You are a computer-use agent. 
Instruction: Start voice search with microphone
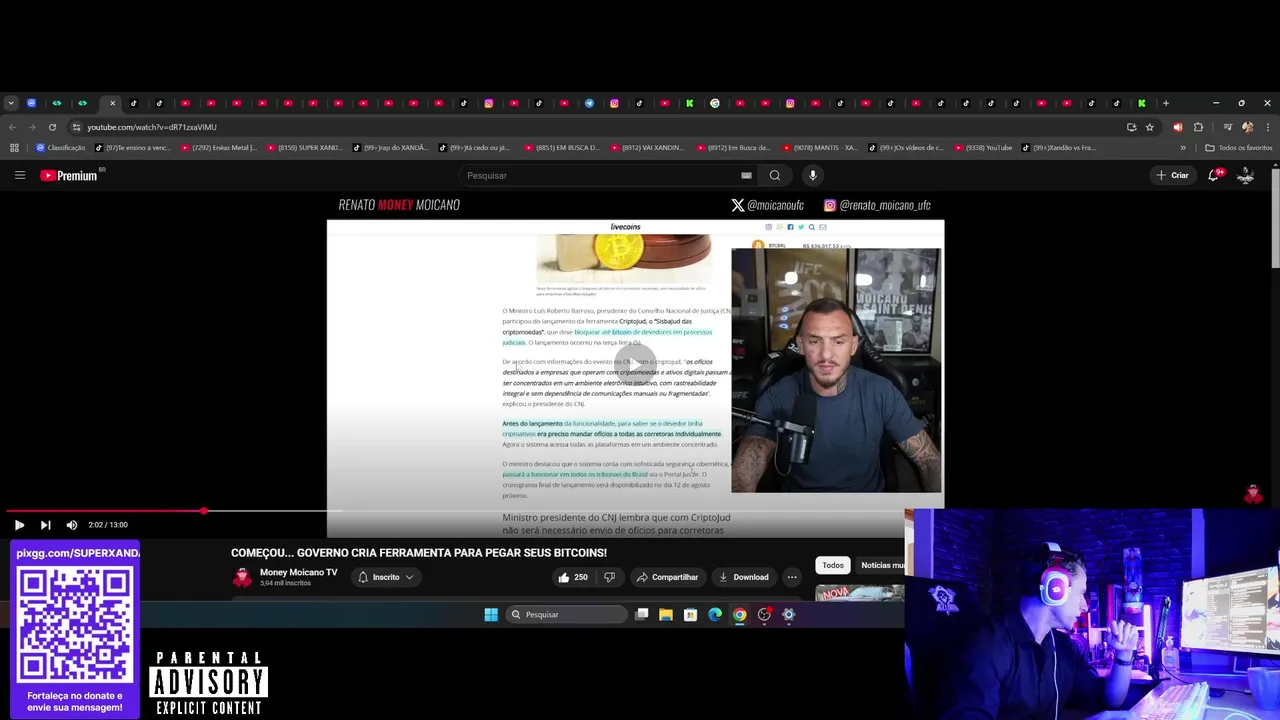click(813, 175)
